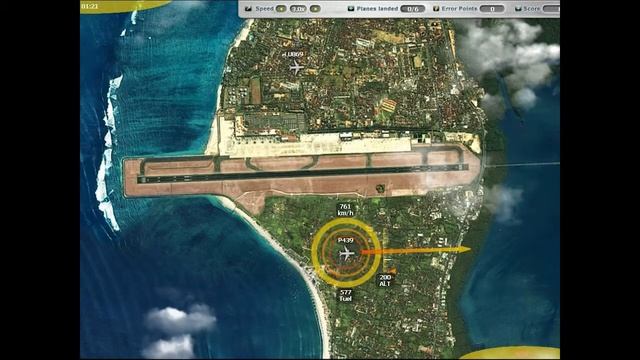This screenshot has height=360, width=640.
Task: Select the LU869 aircraft over the city
Action: tap(296, 67)
